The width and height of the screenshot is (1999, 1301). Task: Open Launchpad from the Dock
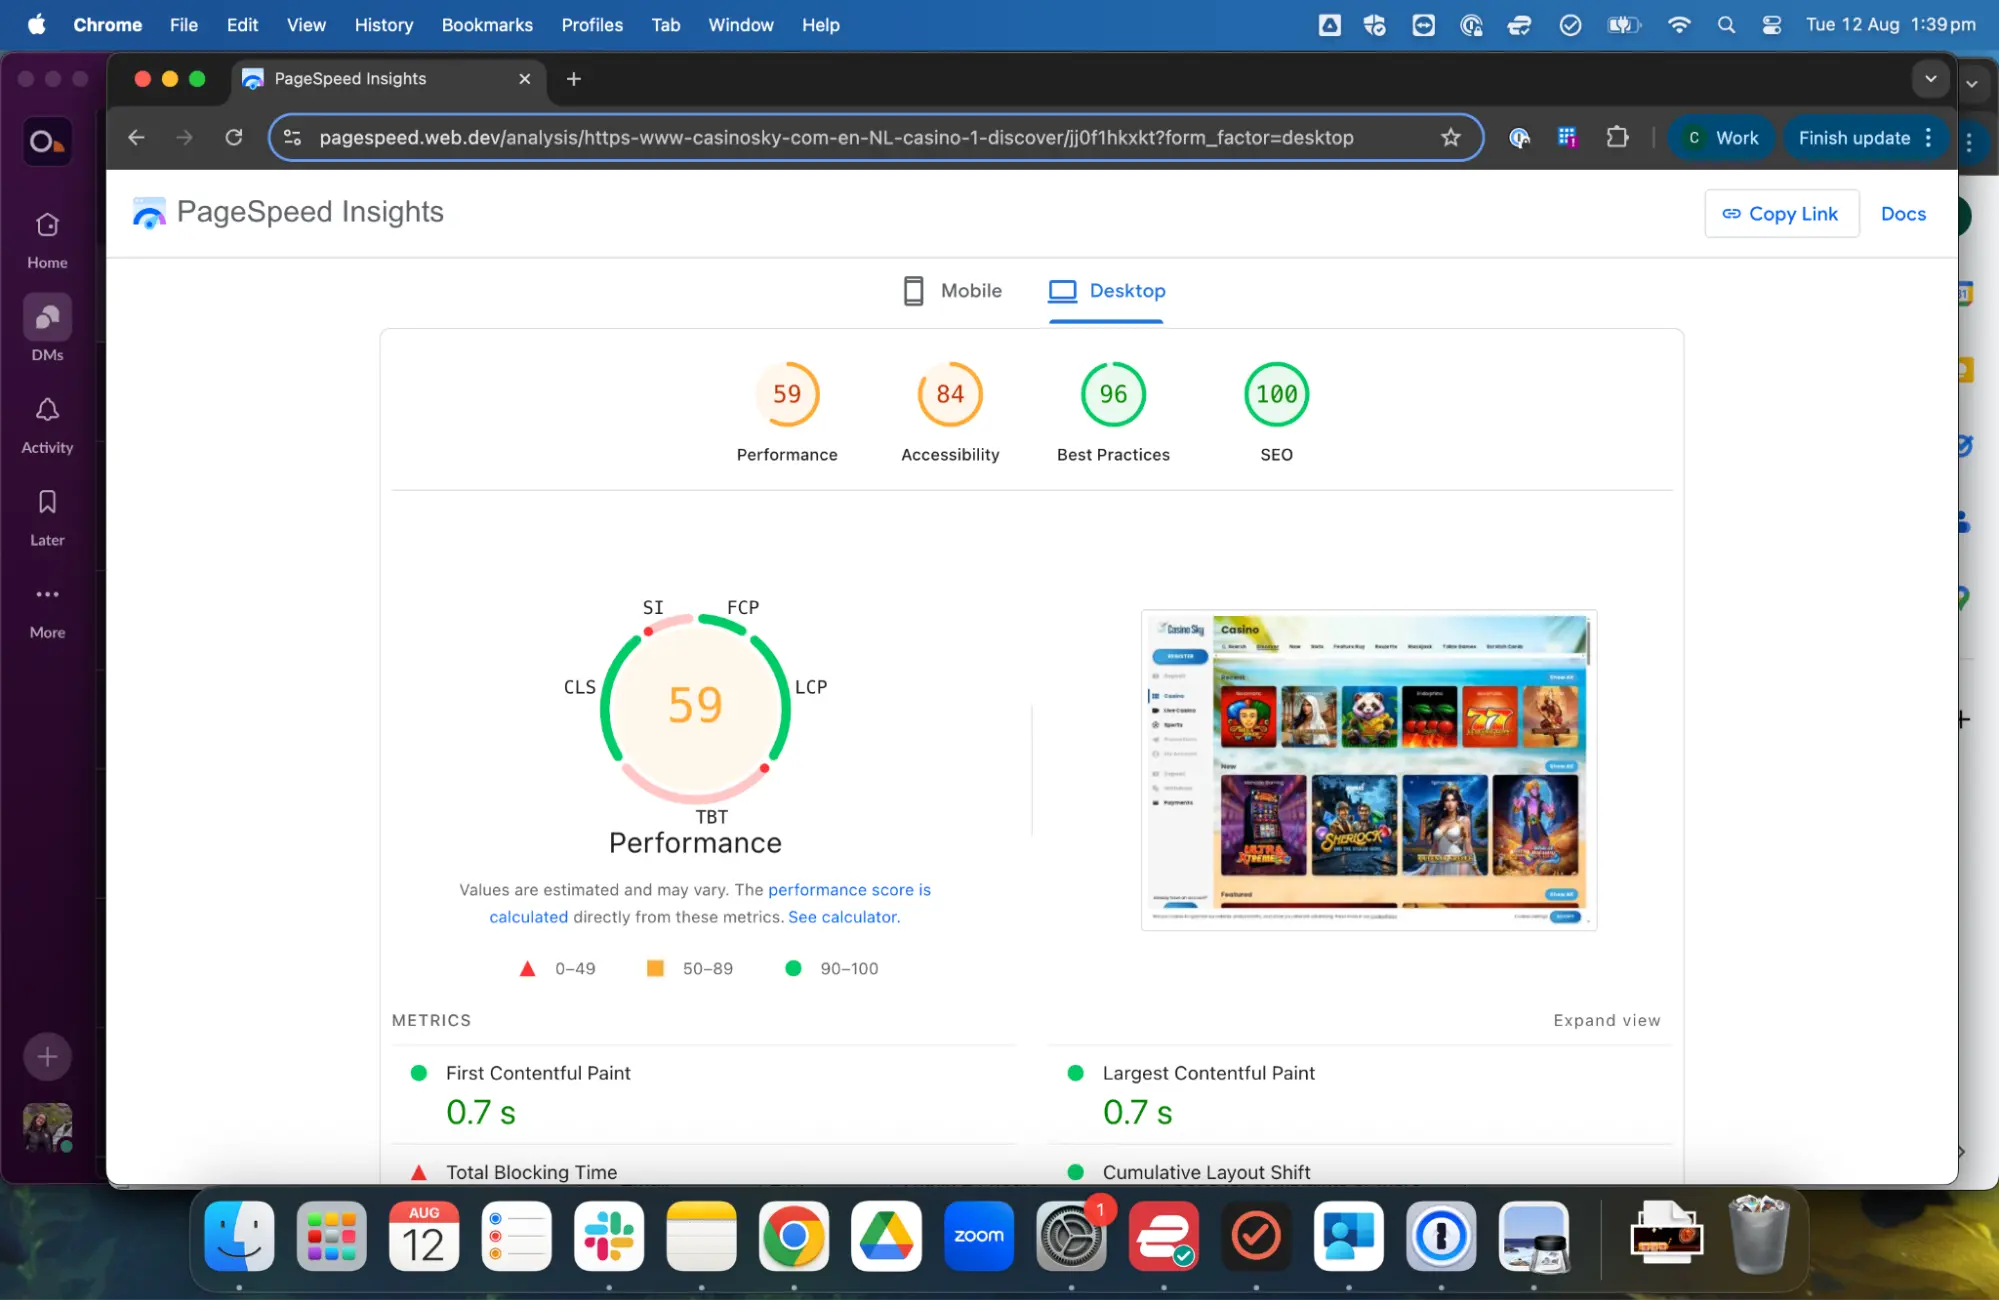331,1236
